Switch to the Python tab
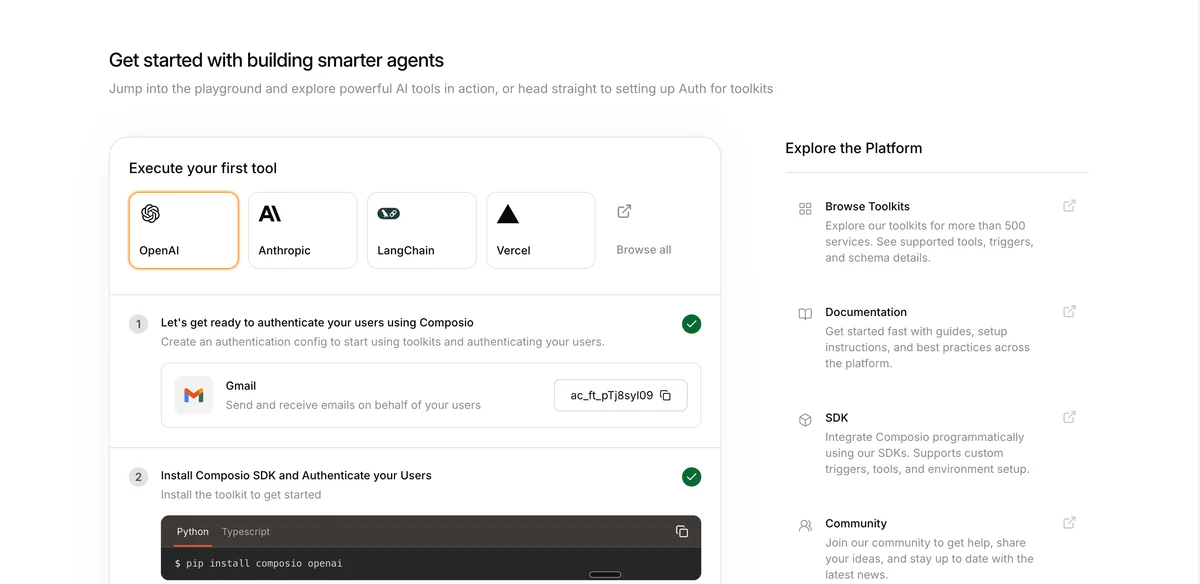This screenshot has width=1200, height=584. [192, 531]
